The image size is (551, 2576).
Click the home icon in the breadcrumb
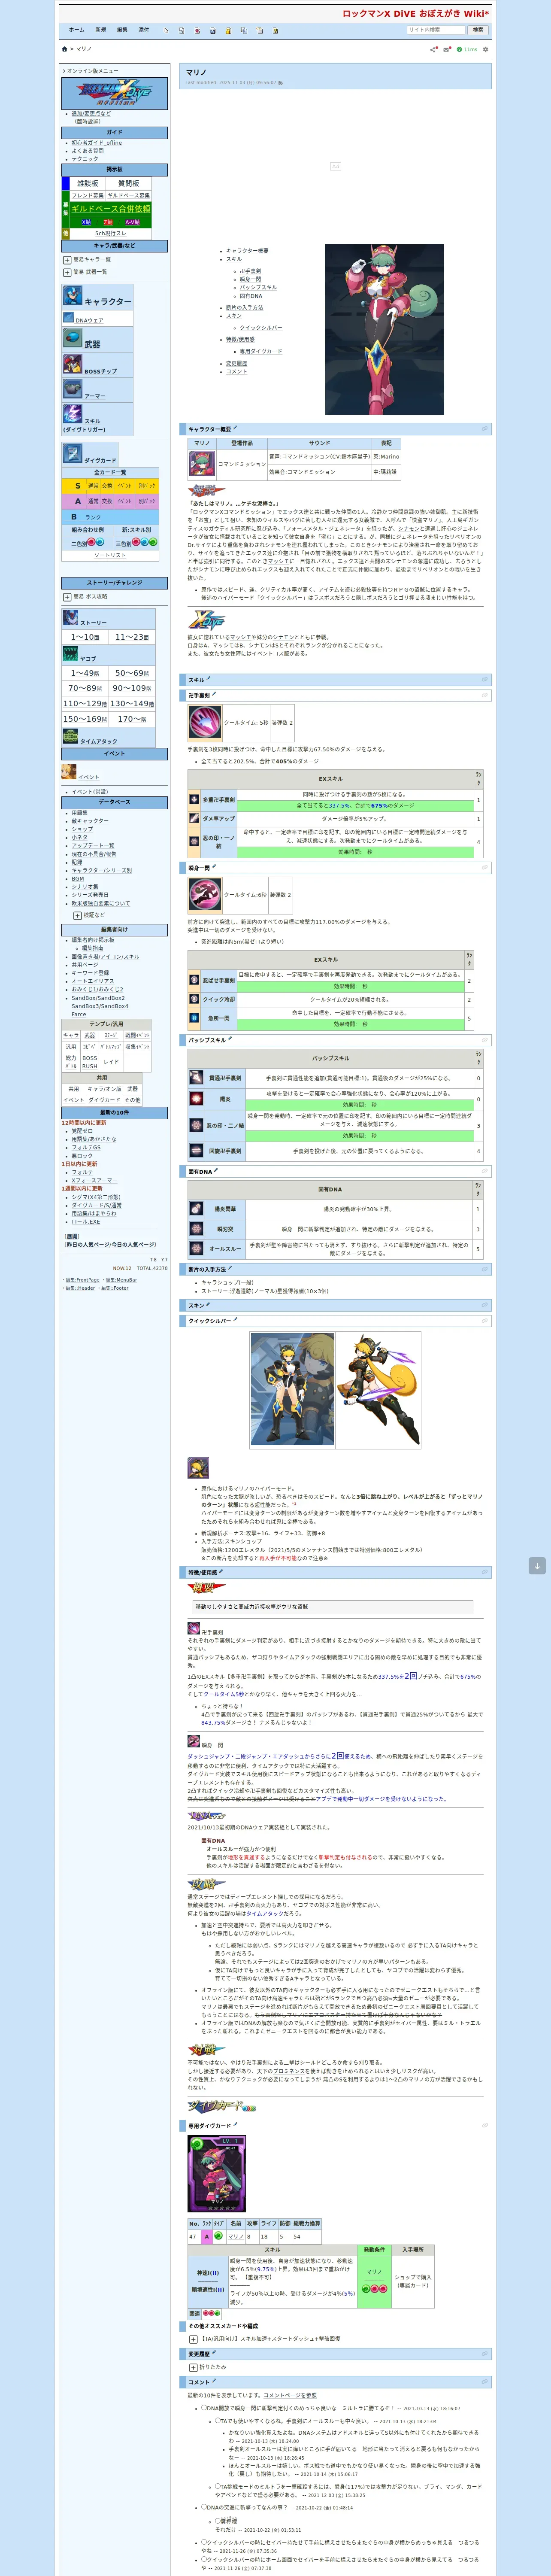[65, 49]
